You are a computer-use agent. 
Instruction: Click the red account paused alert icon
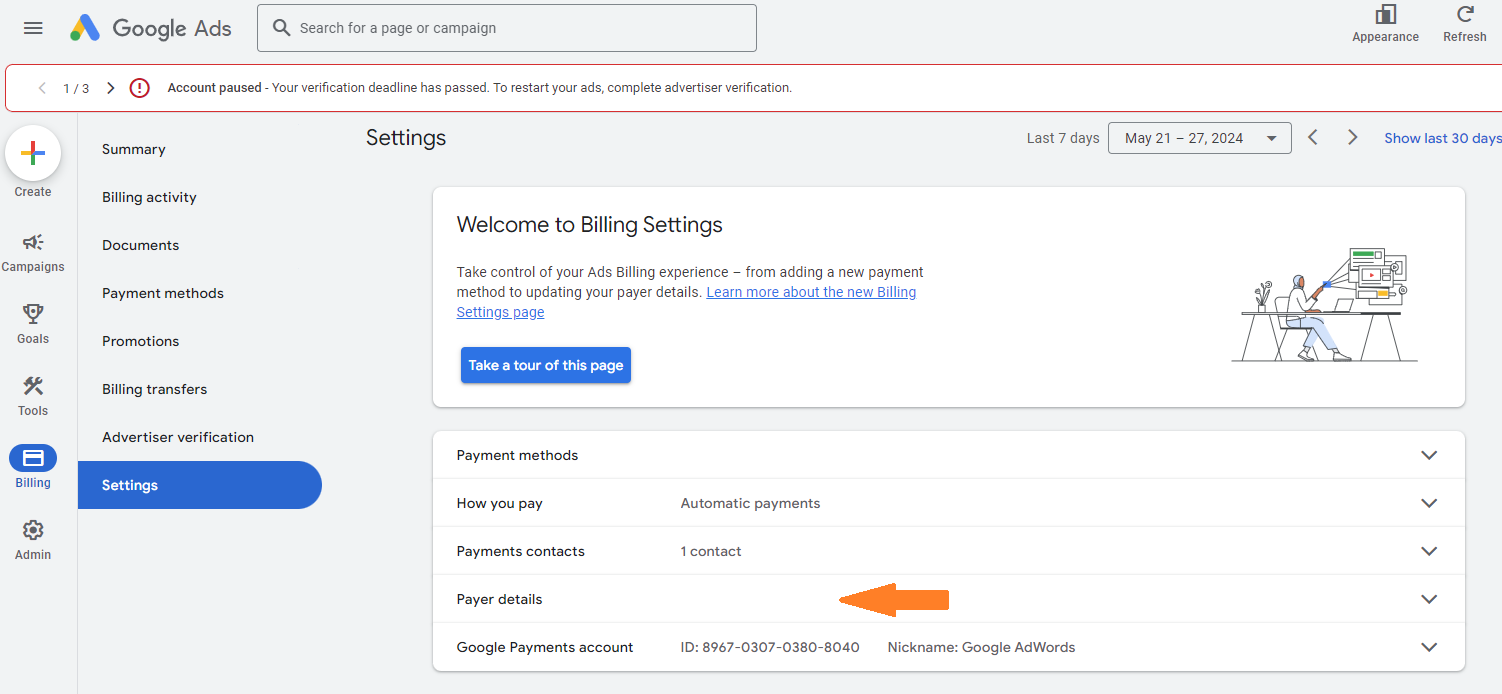(x=140, y=88)
